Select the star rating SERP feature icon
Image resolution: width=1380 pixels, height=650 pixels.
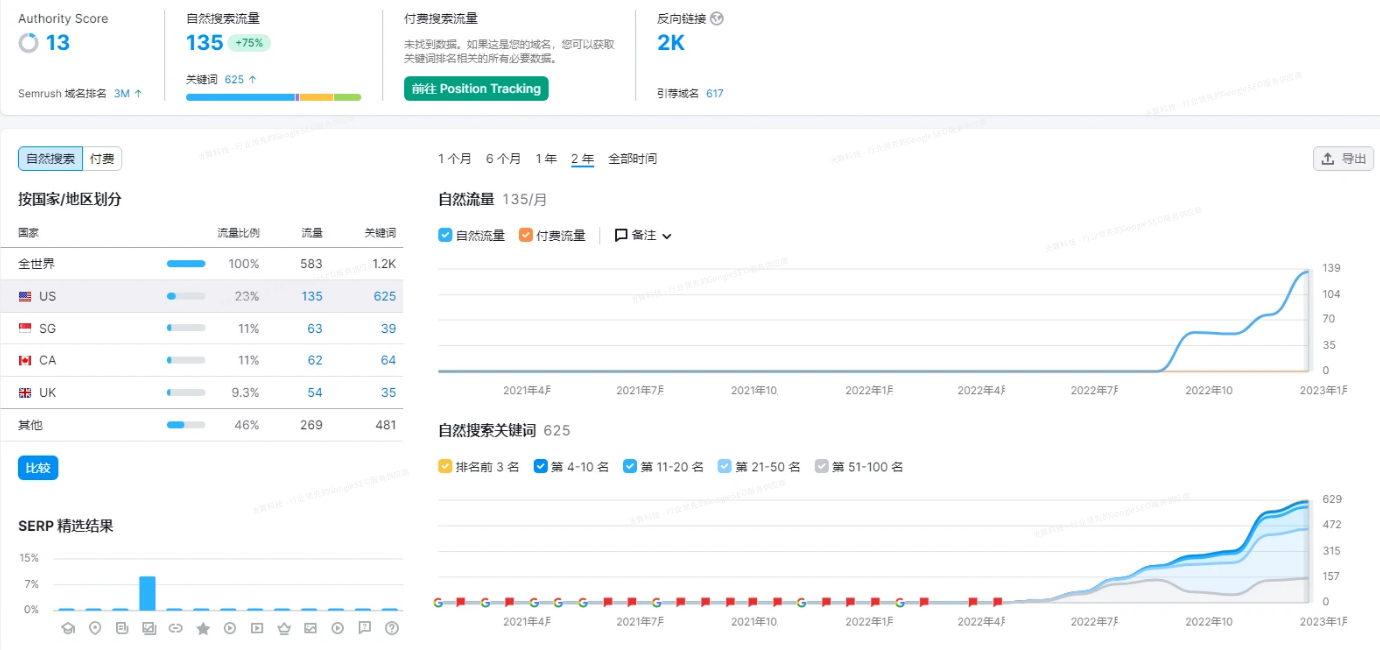tap(204, 628)
